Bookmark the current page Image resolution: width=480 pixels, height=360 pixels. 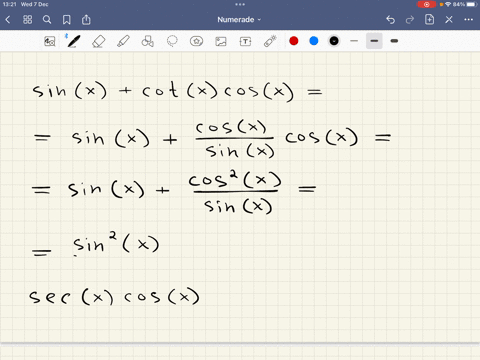(x=67, y=20)
